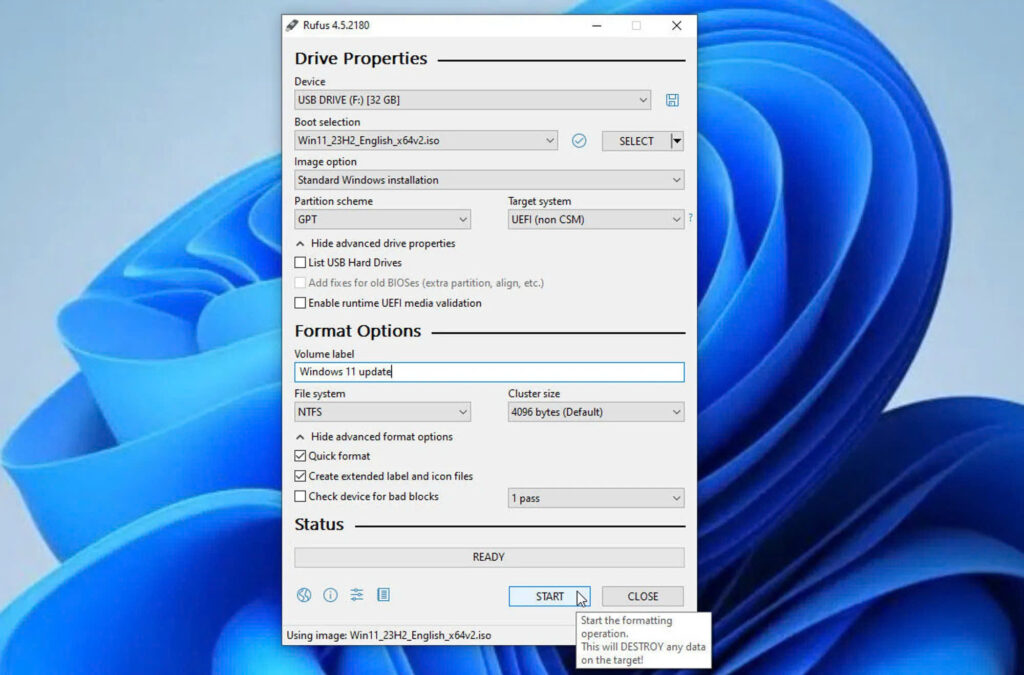The width and height of the screenshot is (1024, 675).
Task: Collapse Hide advanced format options
Action: (374, 437)
